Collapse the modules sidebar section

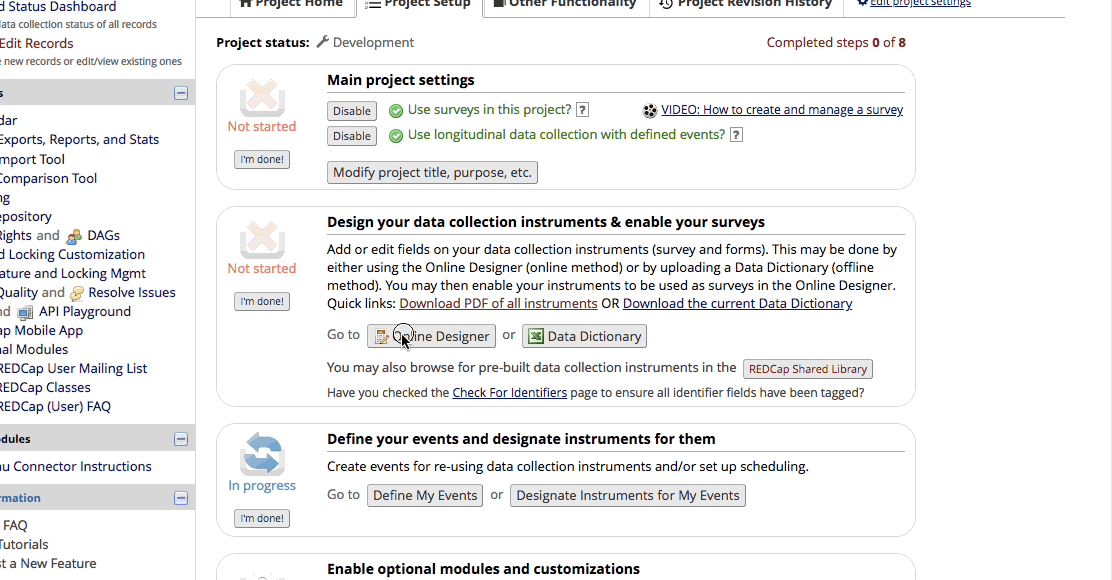pyautogui.click(x=181, y=439)
